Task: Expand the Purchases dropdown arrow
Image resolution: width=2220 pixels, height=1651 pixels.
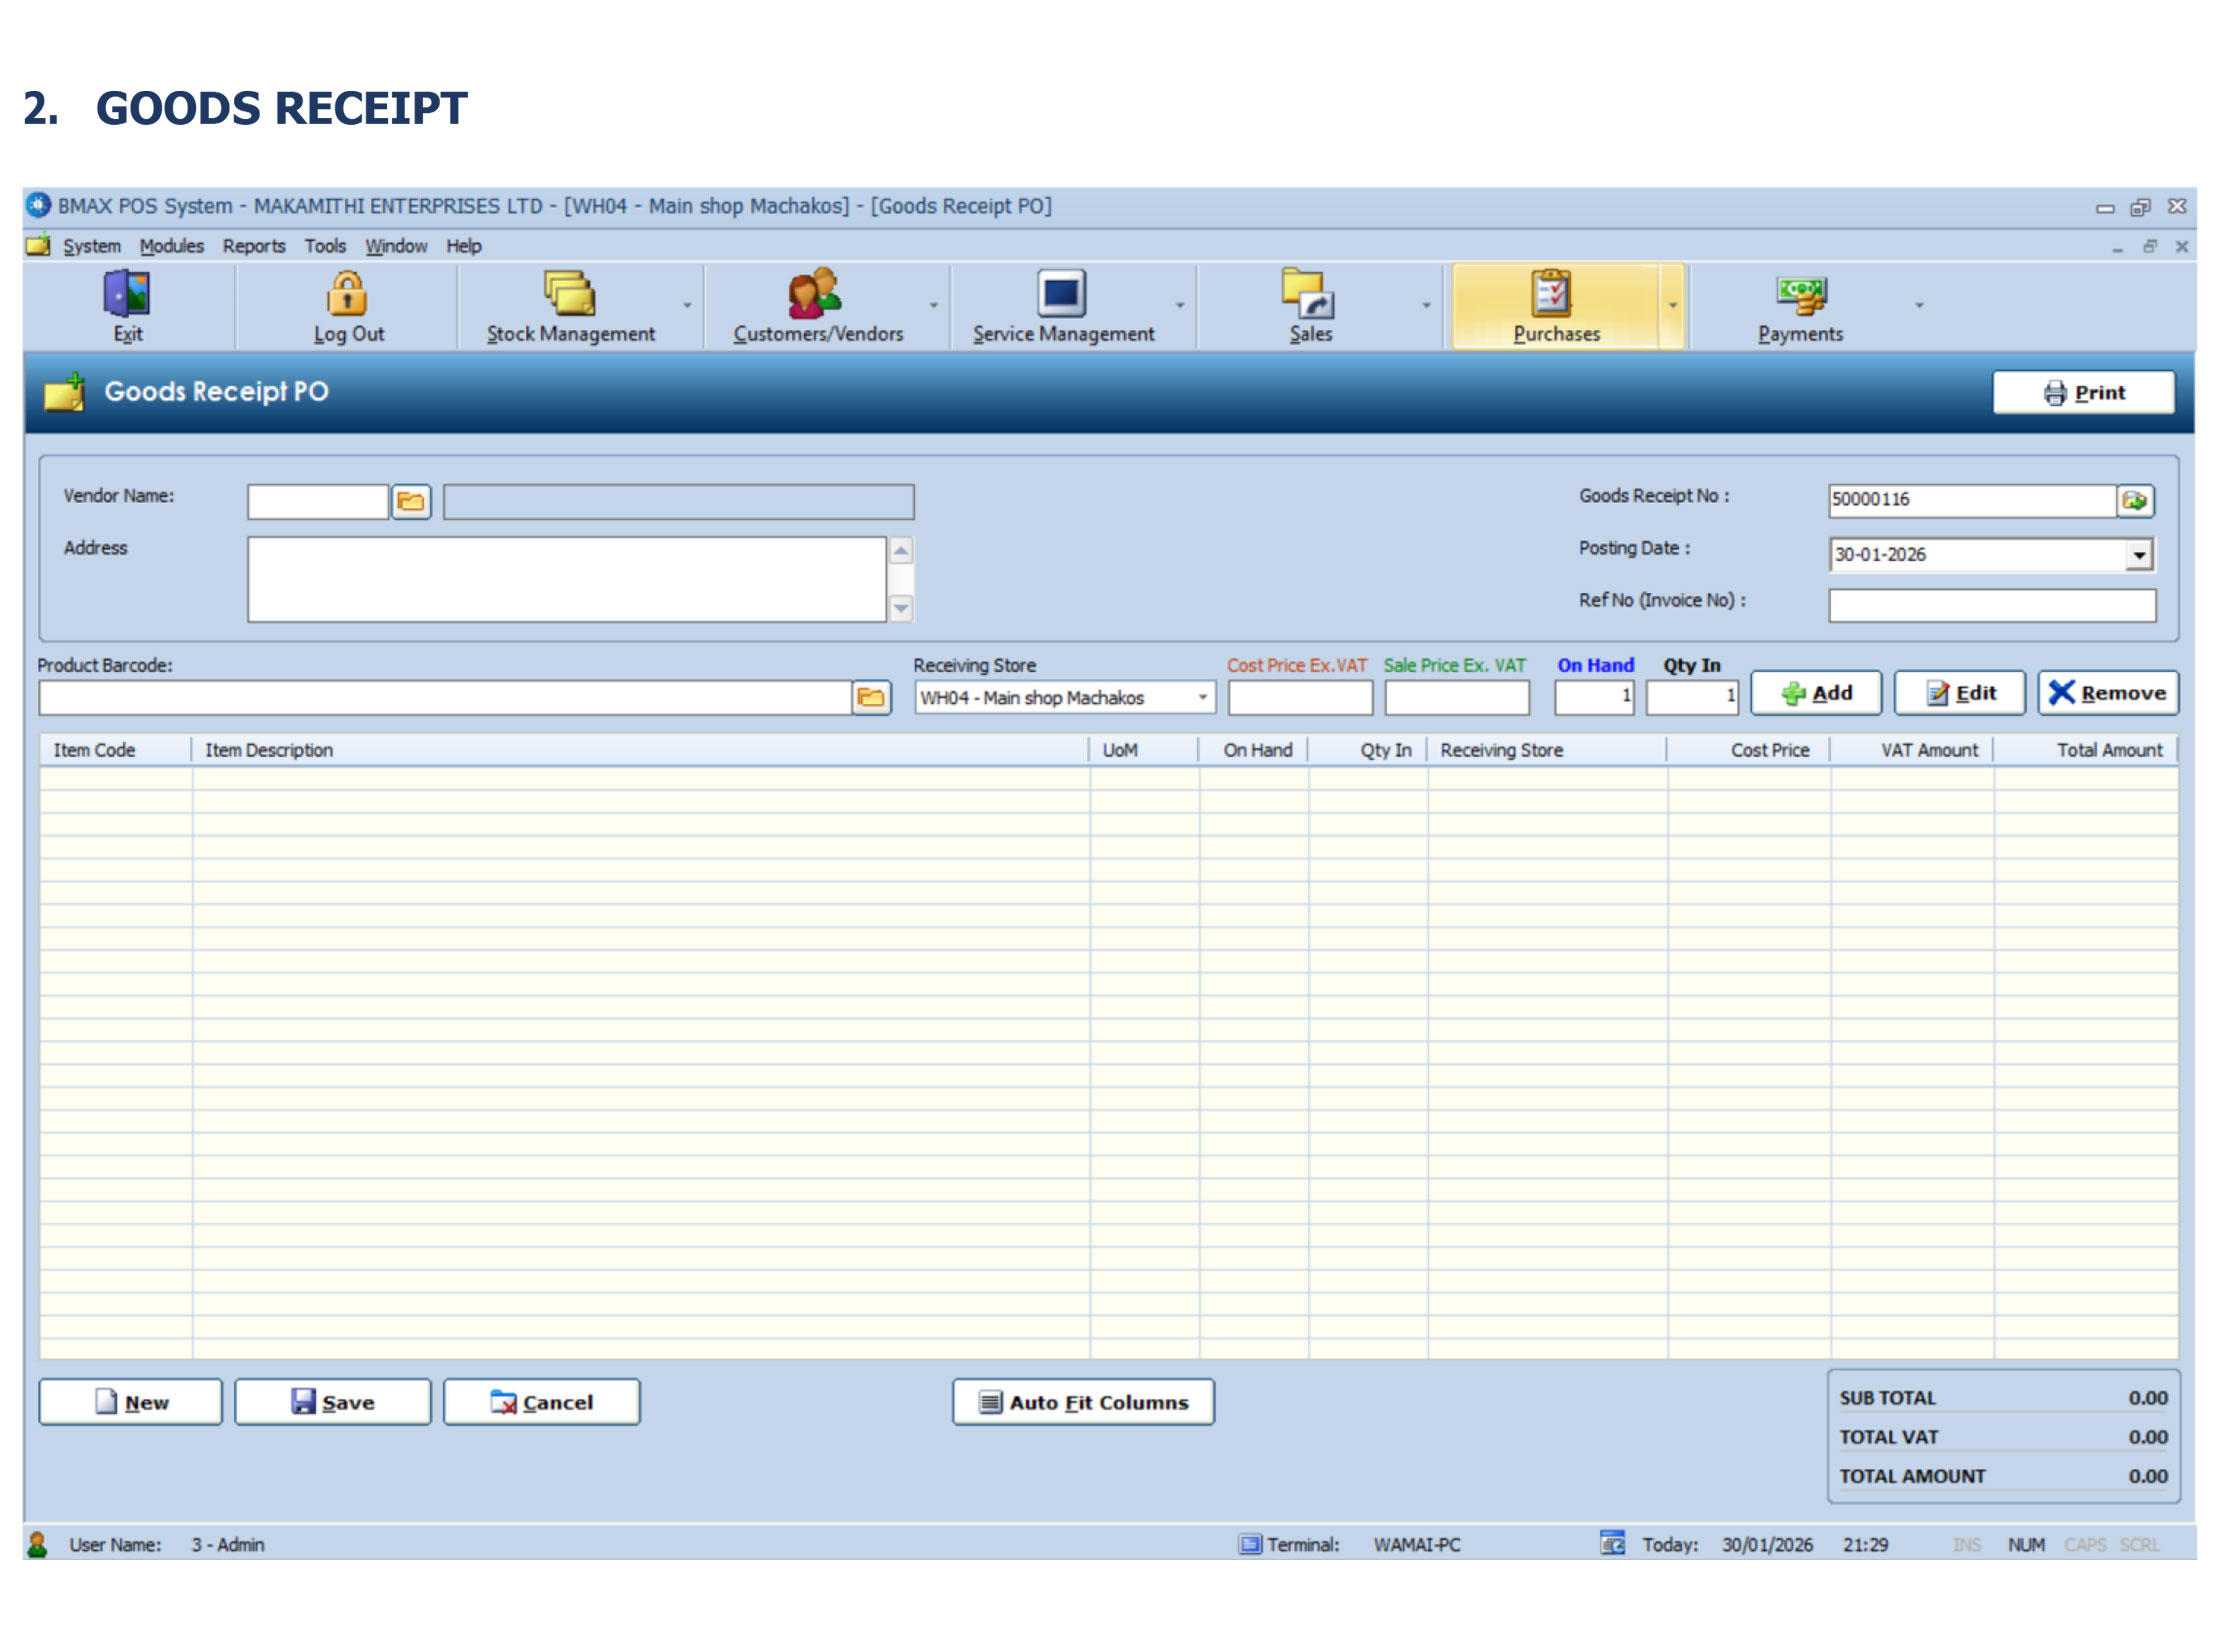Action: 1673,306
